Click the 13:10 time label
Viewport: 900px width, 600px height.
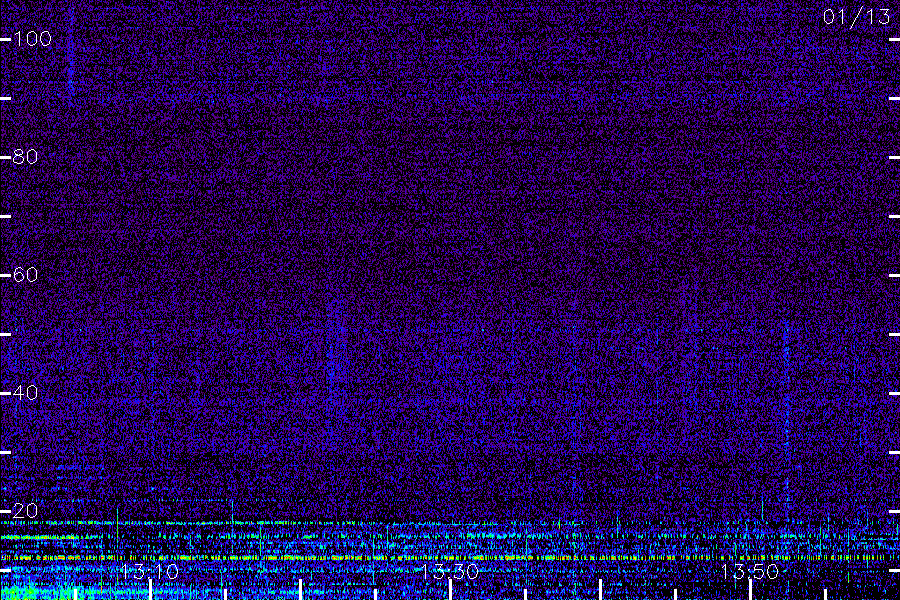pyautogui.click(x=149, y=572)
